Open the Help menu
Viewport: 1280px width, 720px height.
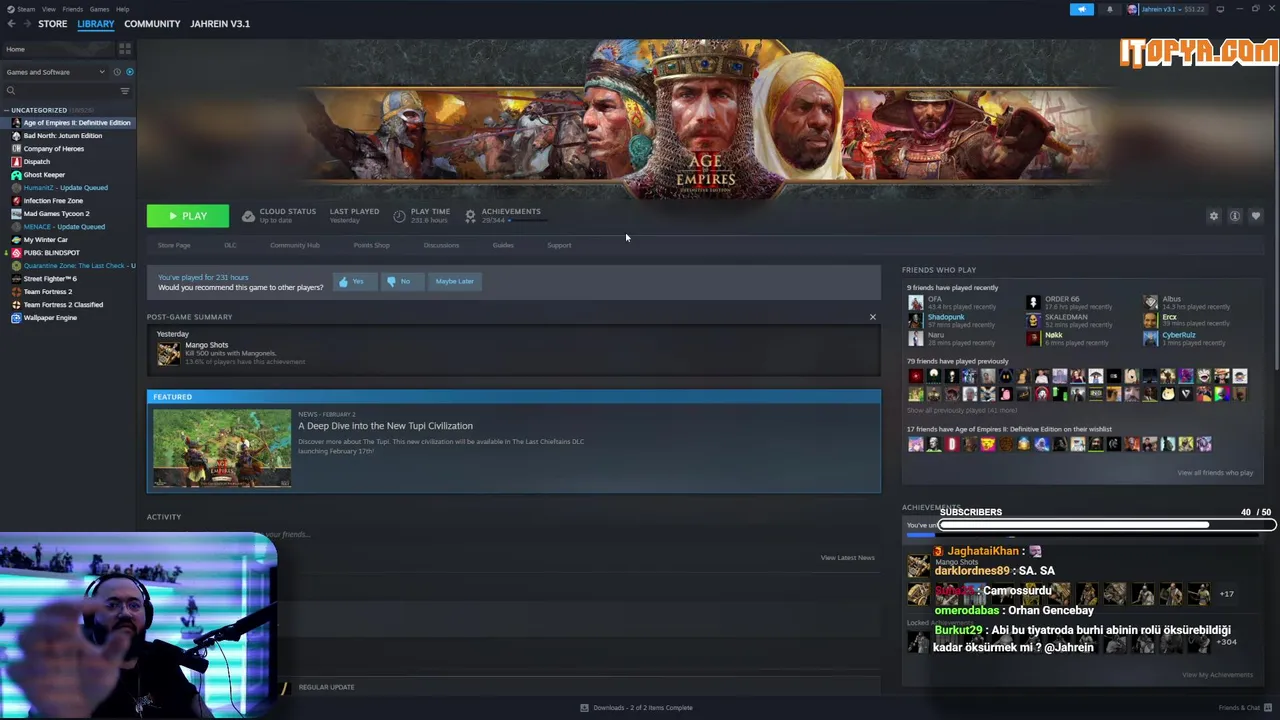[122, 9]
